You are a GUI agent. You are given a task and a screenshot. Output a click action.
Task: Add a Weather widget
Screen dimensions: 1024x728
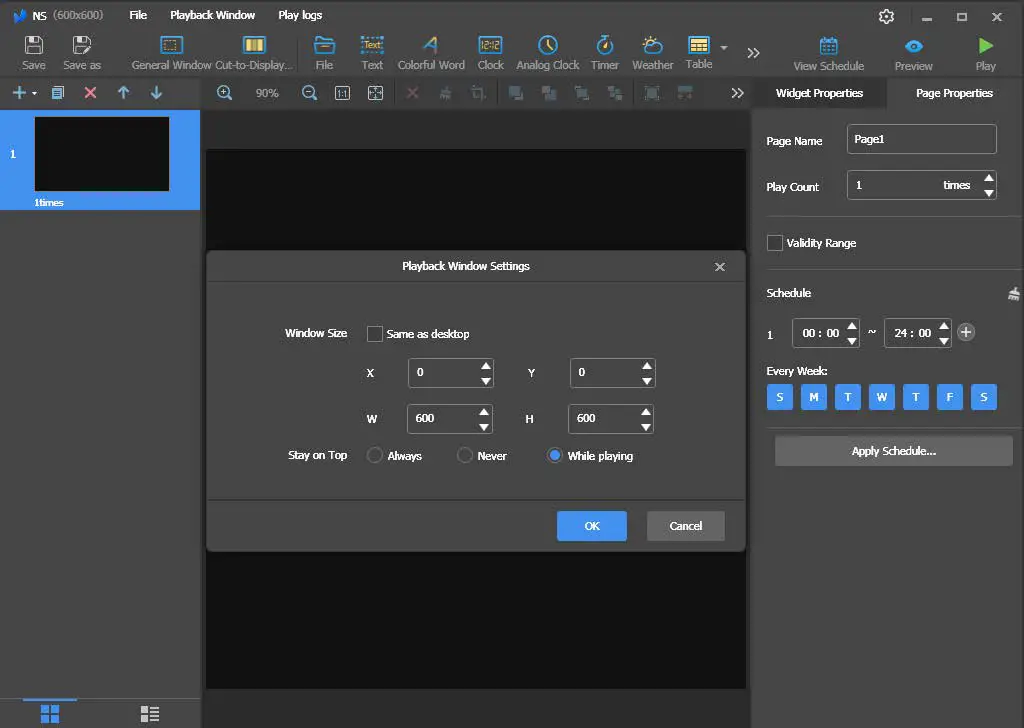click(x=652, y=52)
